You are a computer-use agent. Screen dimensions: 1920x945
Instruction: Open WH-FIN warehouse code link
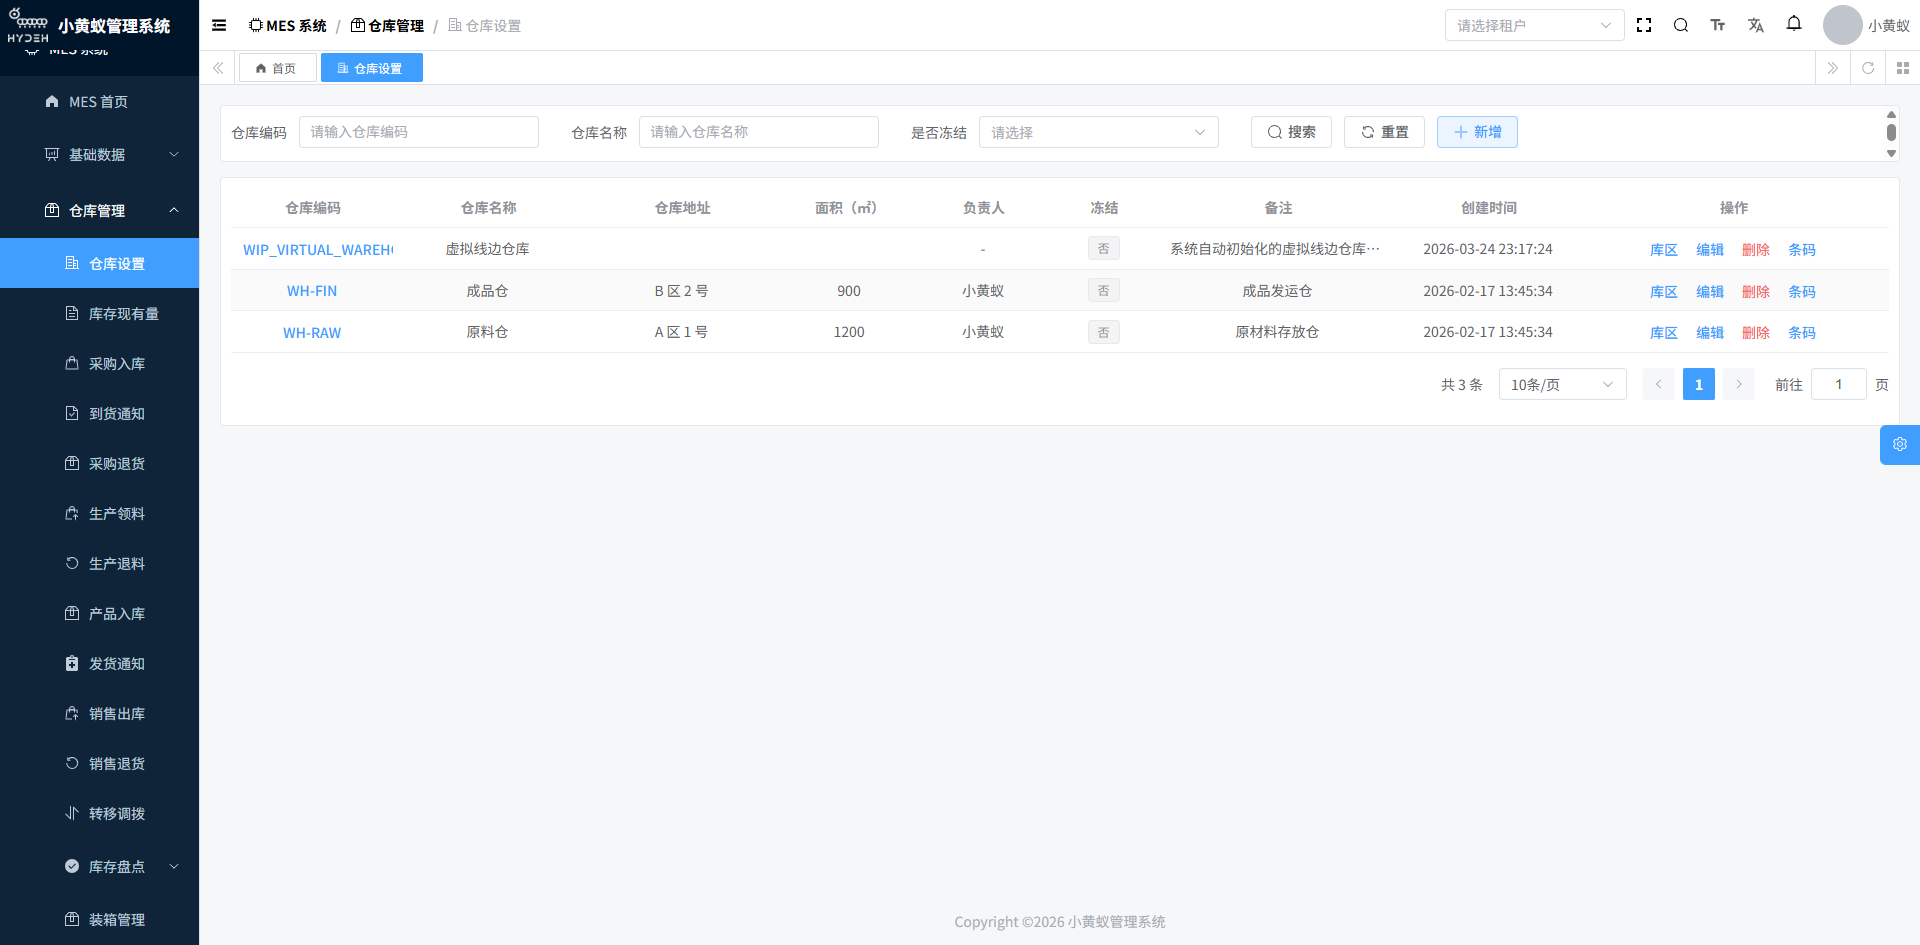click(312, 291)
